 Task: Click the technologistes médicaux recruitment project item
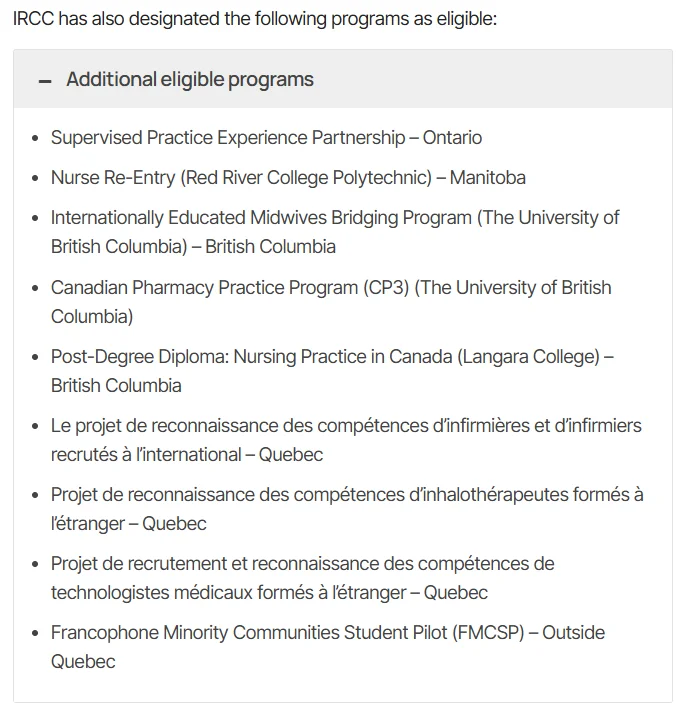point(302,564)
